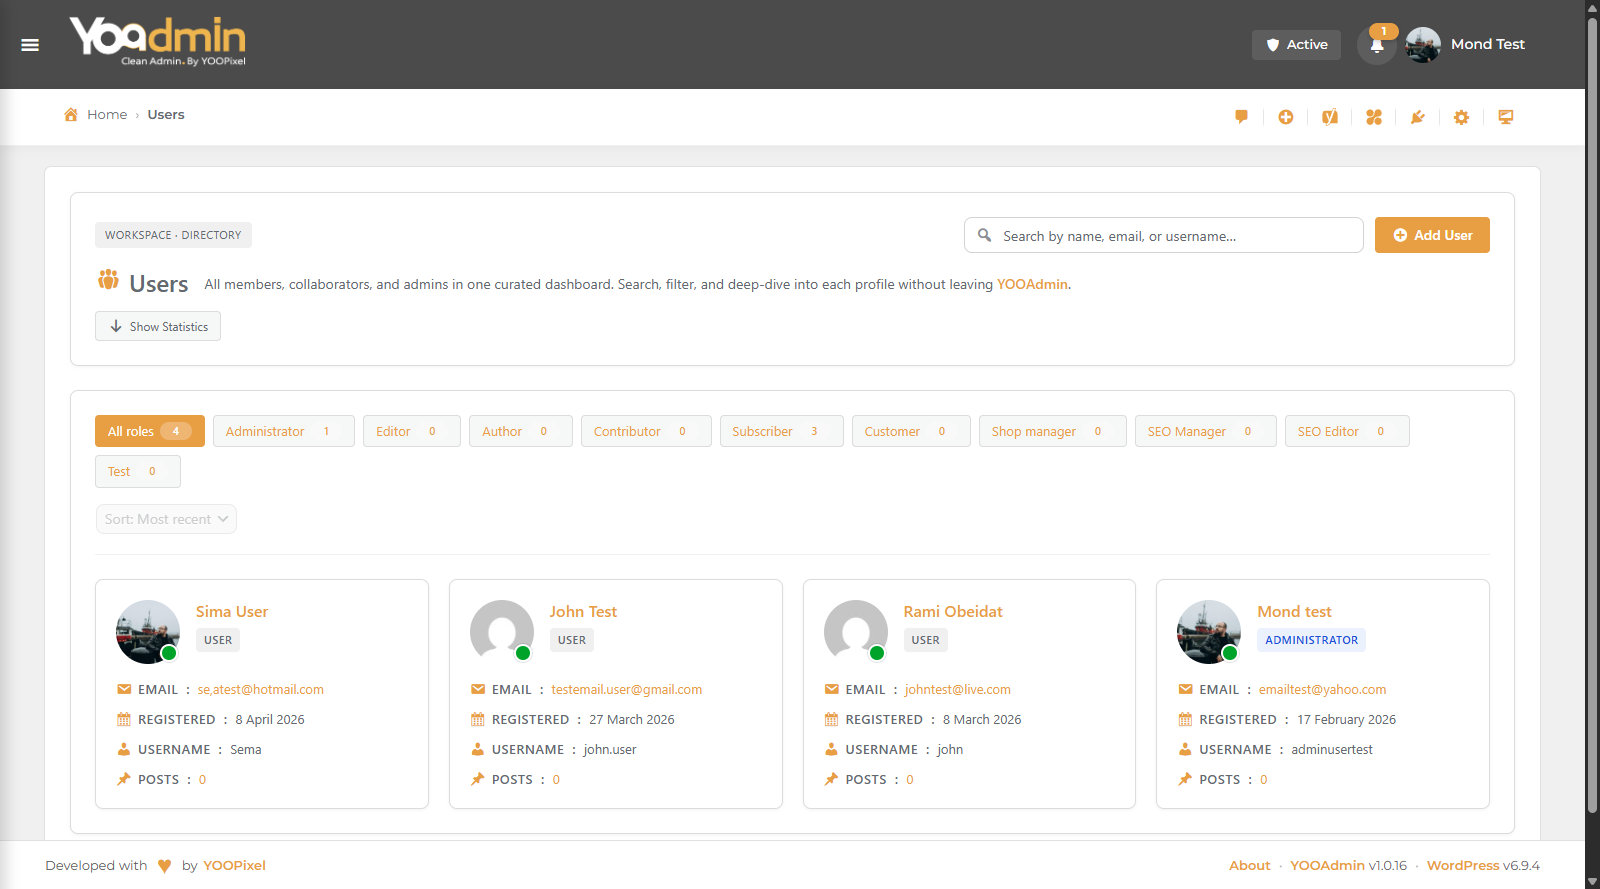Filter by Author role
Viewport: 1600px width, 889px height.
[x=521, y=431]
